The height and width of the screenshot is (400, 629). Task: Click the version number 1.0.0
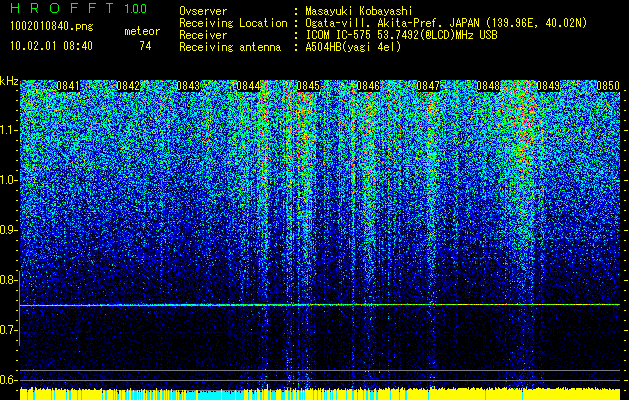pos(136,8)
